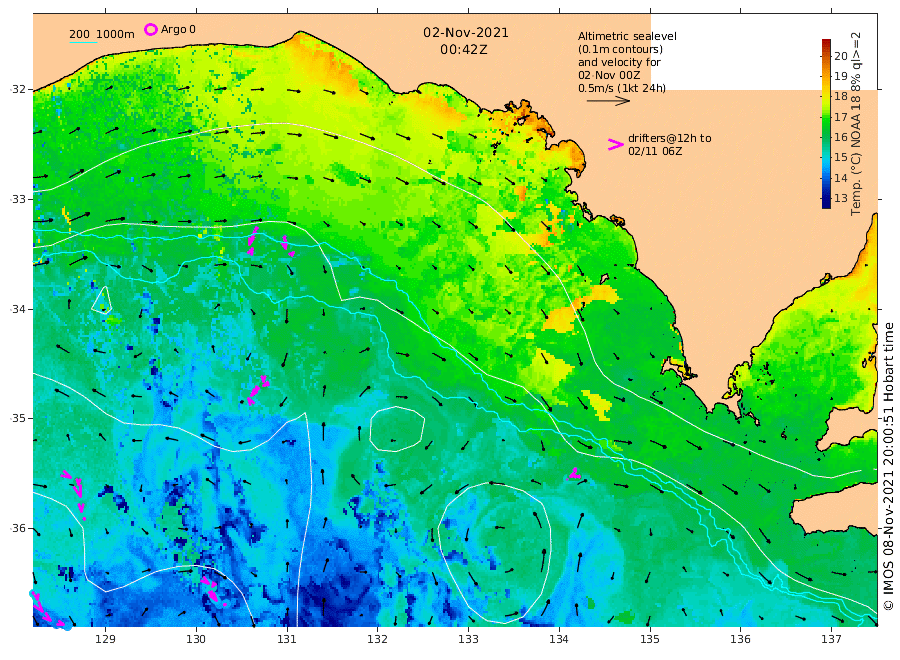Viewport: 900px width, 660px height.
Task: Click the magenta drifter track near 128.7E, 35.7S
Action: pyautogui.click(x=75, y=494)
